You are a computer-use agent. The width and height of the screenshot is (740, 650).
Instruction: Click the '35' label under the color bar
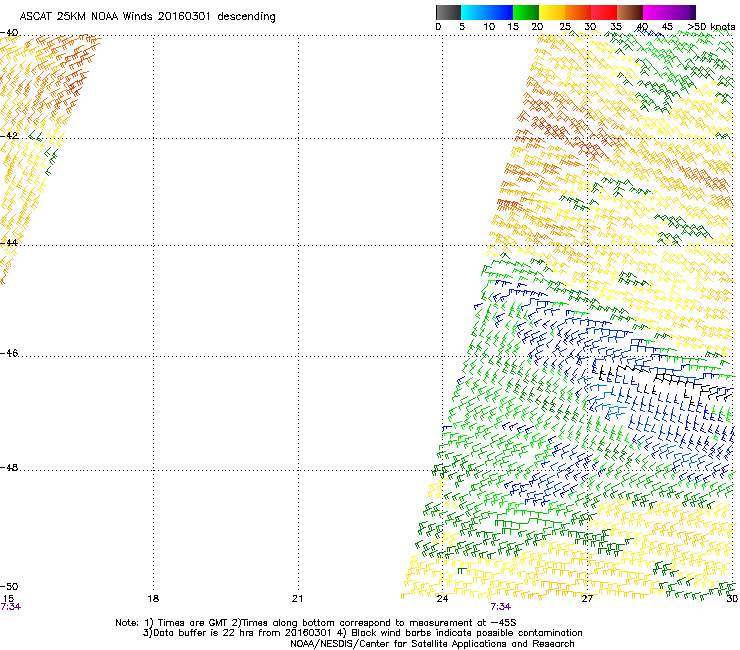point(616,27)
